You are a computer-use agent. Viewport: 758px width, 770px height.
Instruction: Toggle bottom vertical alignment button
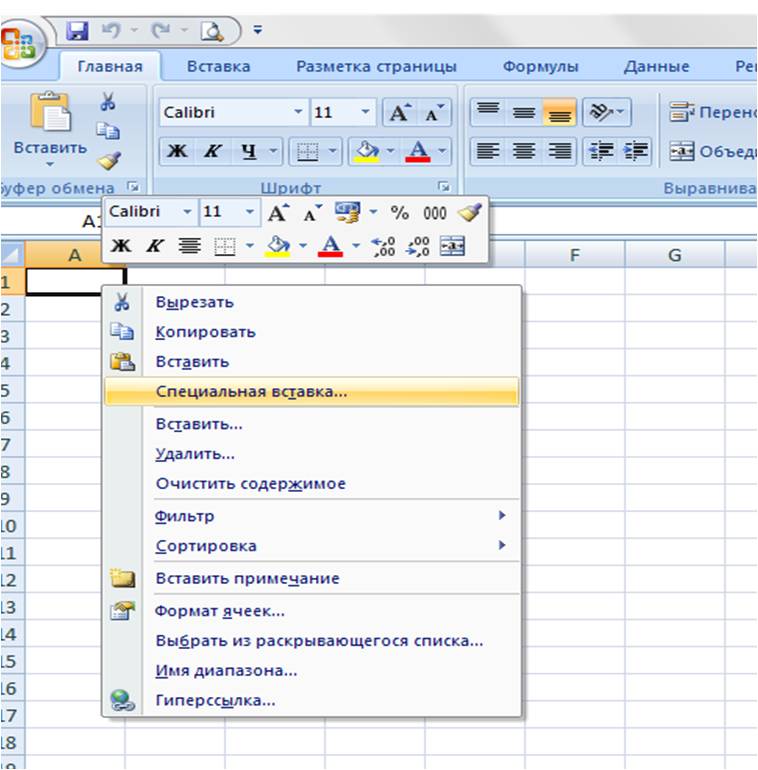[559, 112]
